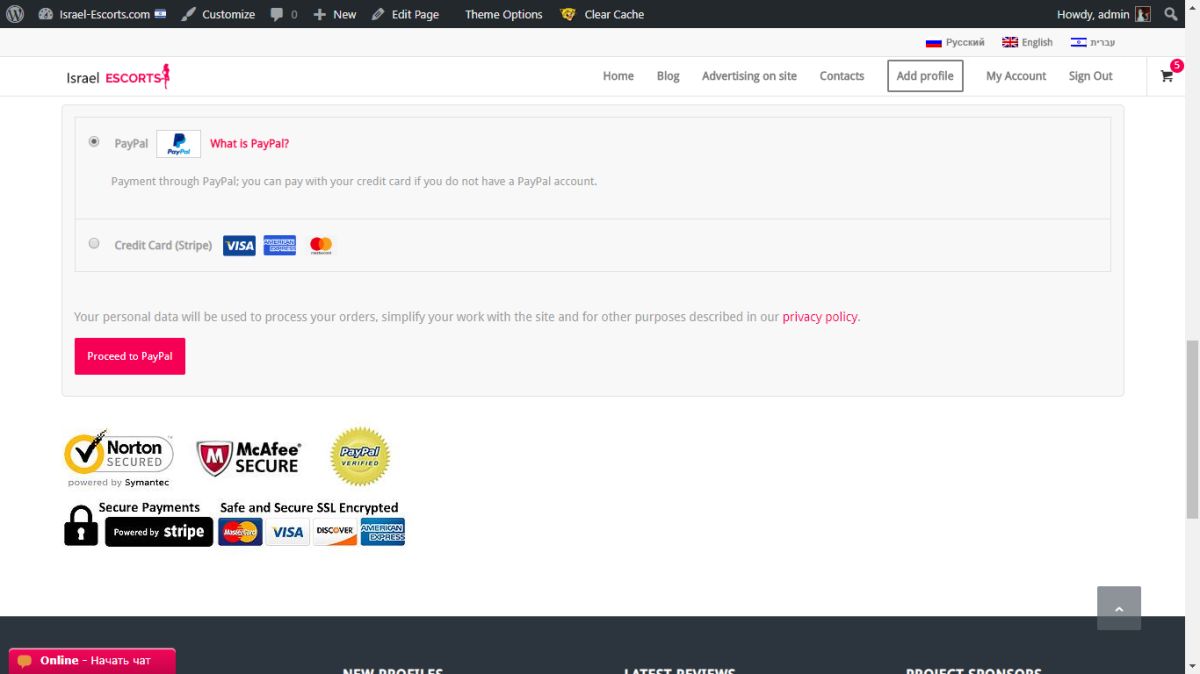Click the Russian flag icon

[x=934, y=42]
